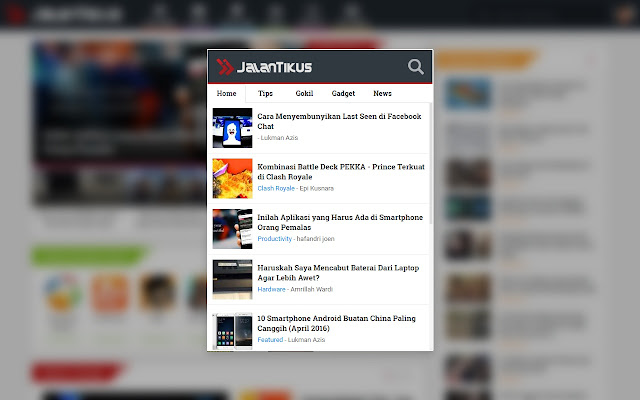Click the popup's vertical scrollbar
This screenshot has width=640, height=400.
click(x=431, y=163)
